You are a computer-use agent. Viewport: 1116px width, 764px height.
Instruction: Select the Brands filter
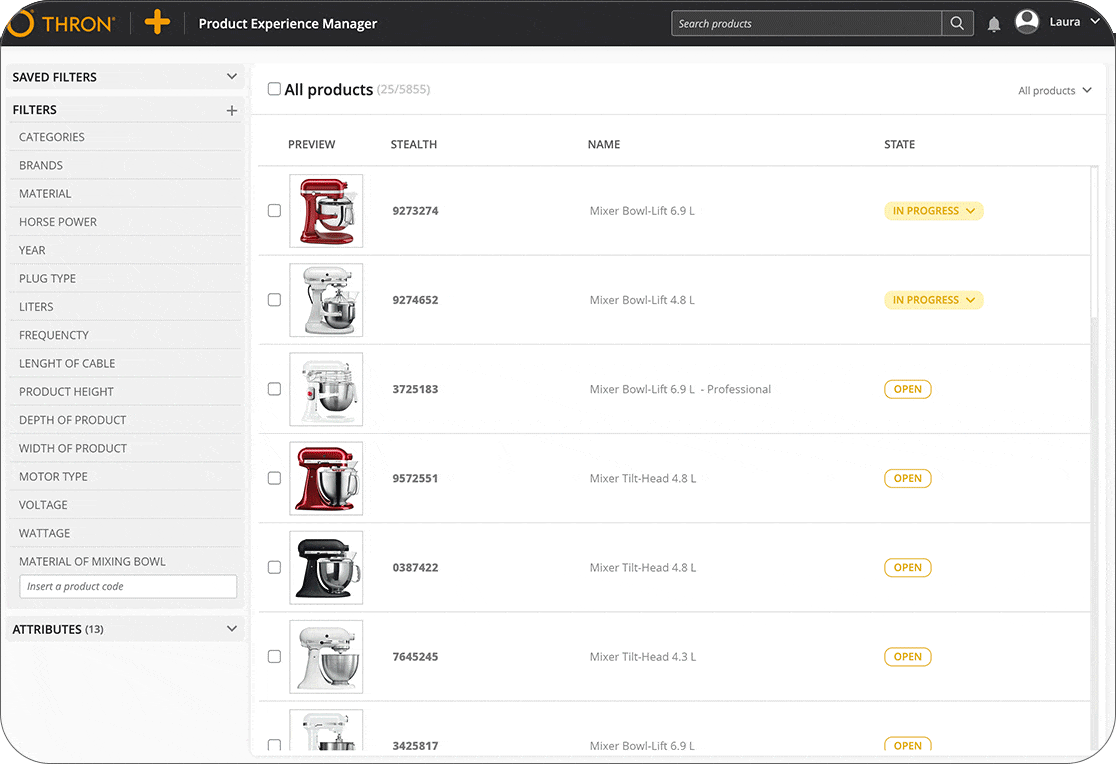pyautogui.click(x=41, y=166)
